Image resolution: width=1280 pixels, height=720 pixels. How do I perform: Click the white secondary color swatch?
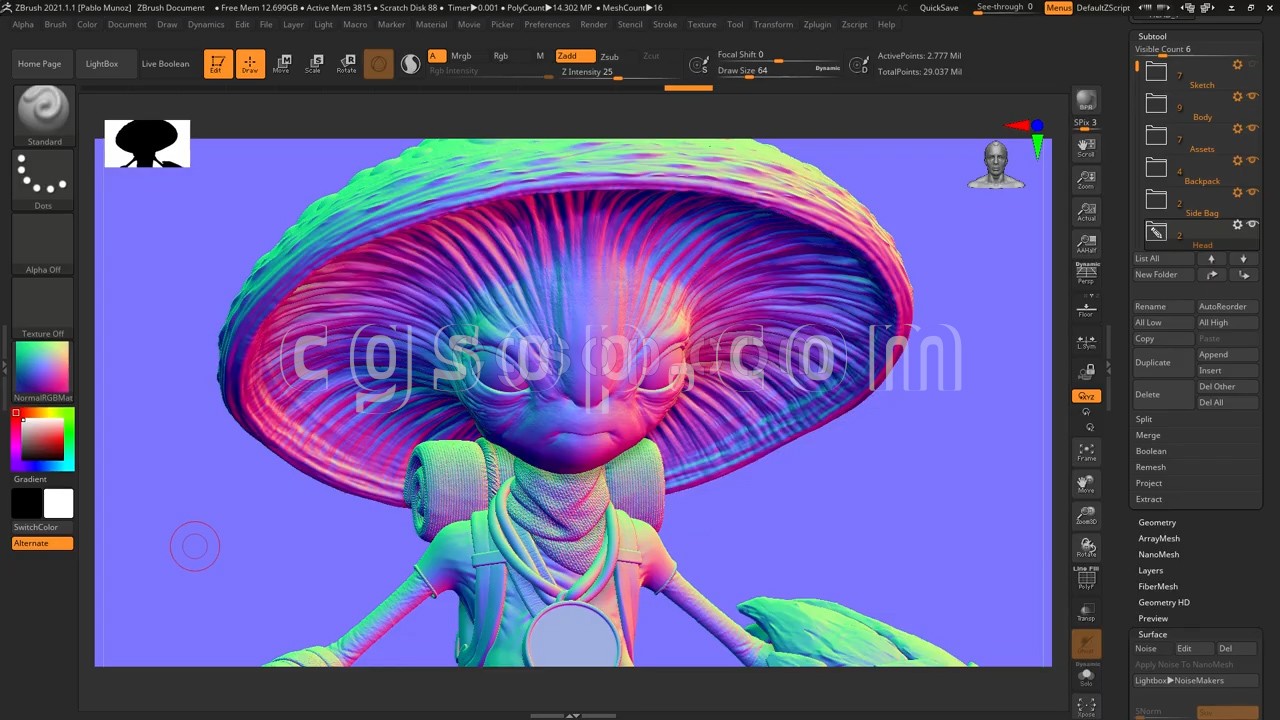tap(58, 504)
